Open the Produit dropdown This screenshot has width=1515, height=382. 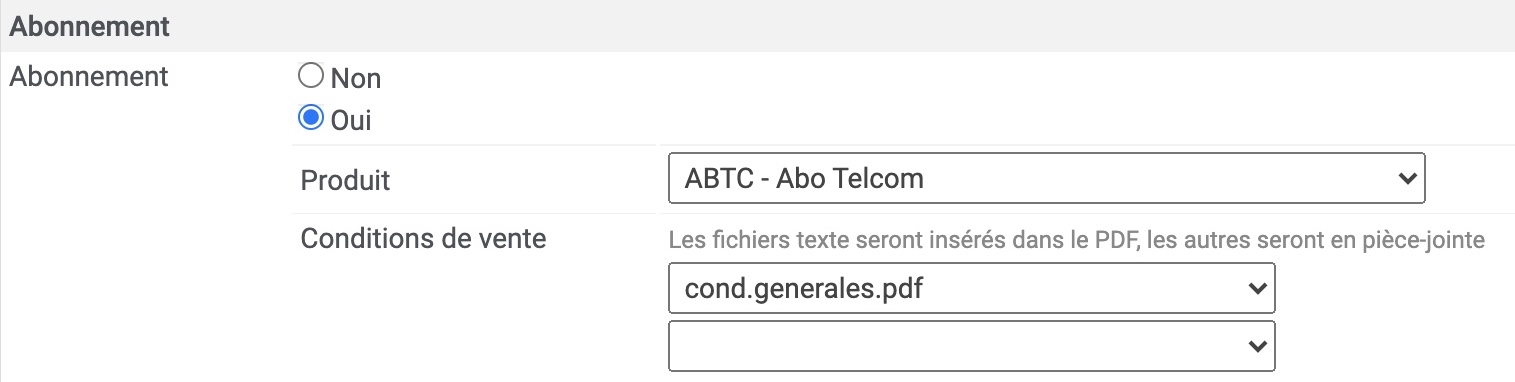point(1046,179)
